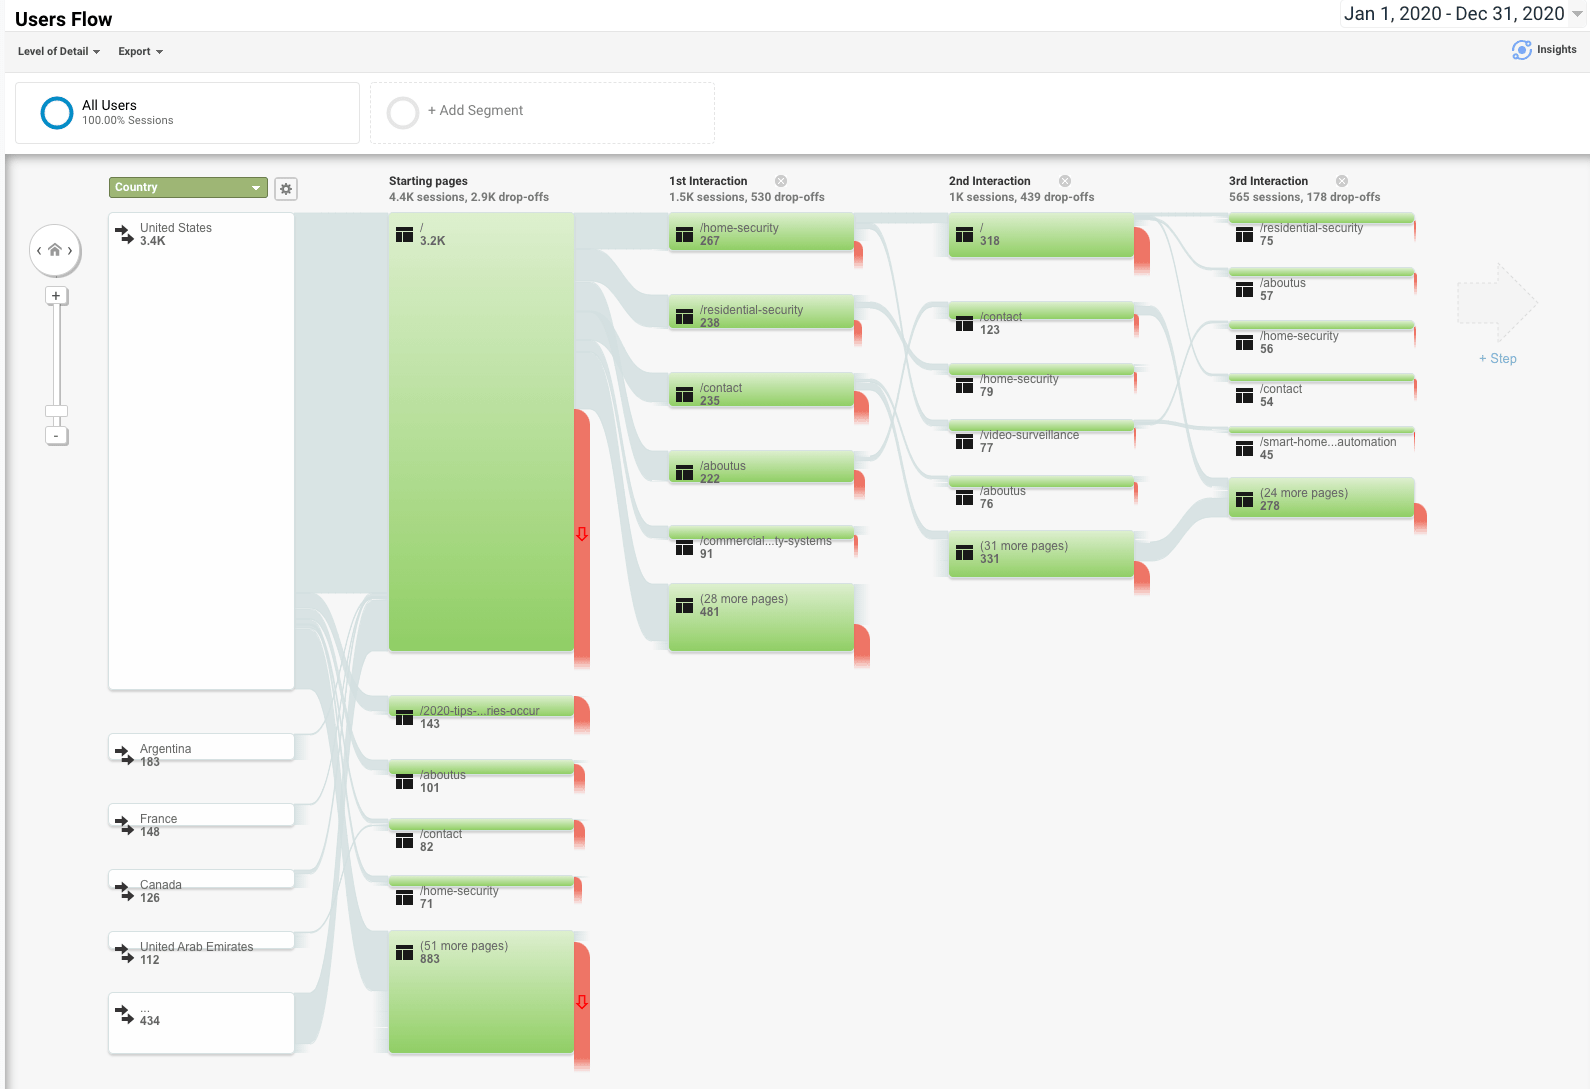Open the Export menu
The height and width of the screenshot is (1089, 1590).
pyautogui.click(x=140, y=52)
